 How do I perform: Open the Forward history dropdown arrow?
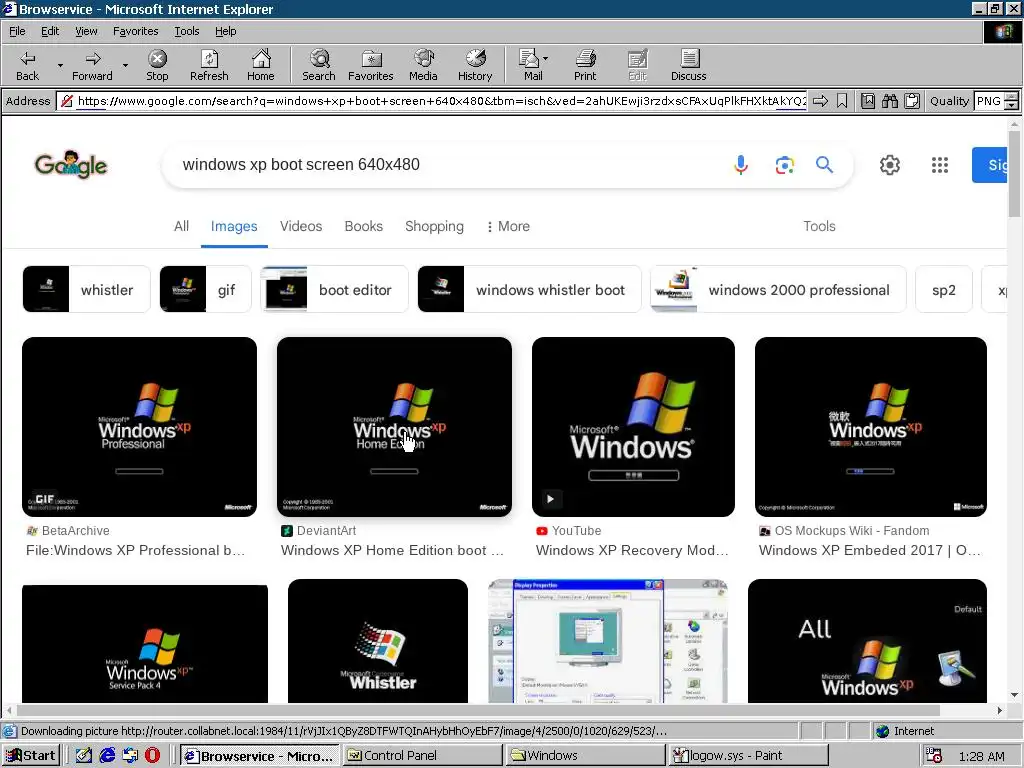click(x=125, y=65)
